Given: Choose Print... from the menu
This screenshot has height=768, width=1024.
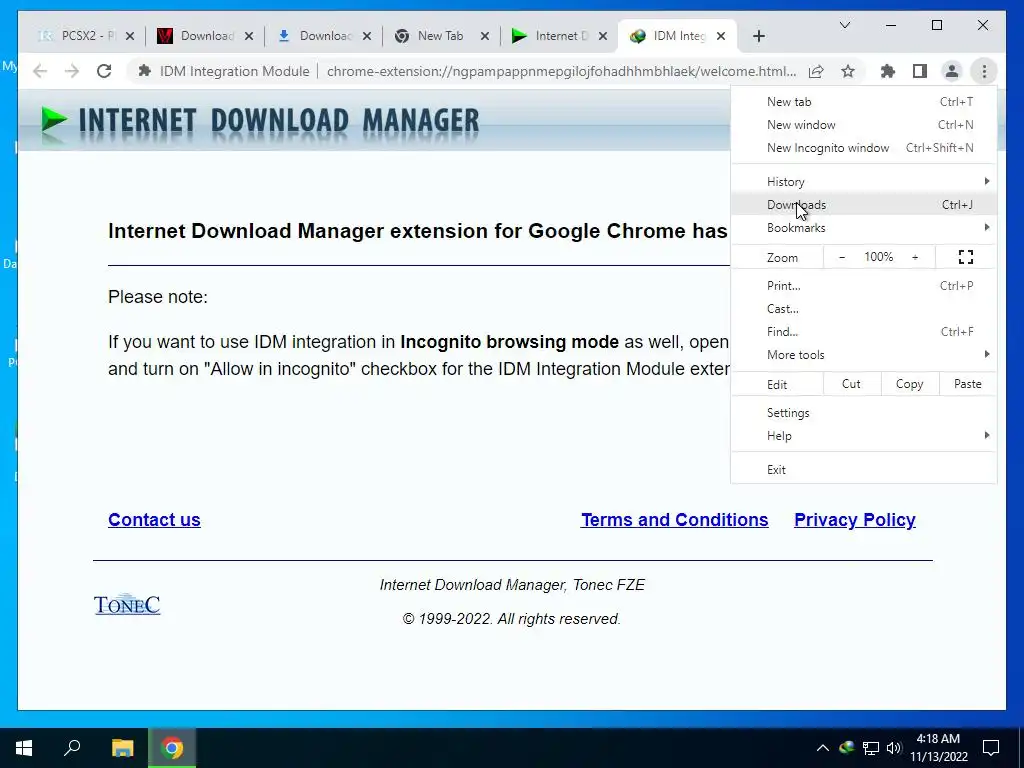Looking at the screenshot, I should [x=863, y=285].
